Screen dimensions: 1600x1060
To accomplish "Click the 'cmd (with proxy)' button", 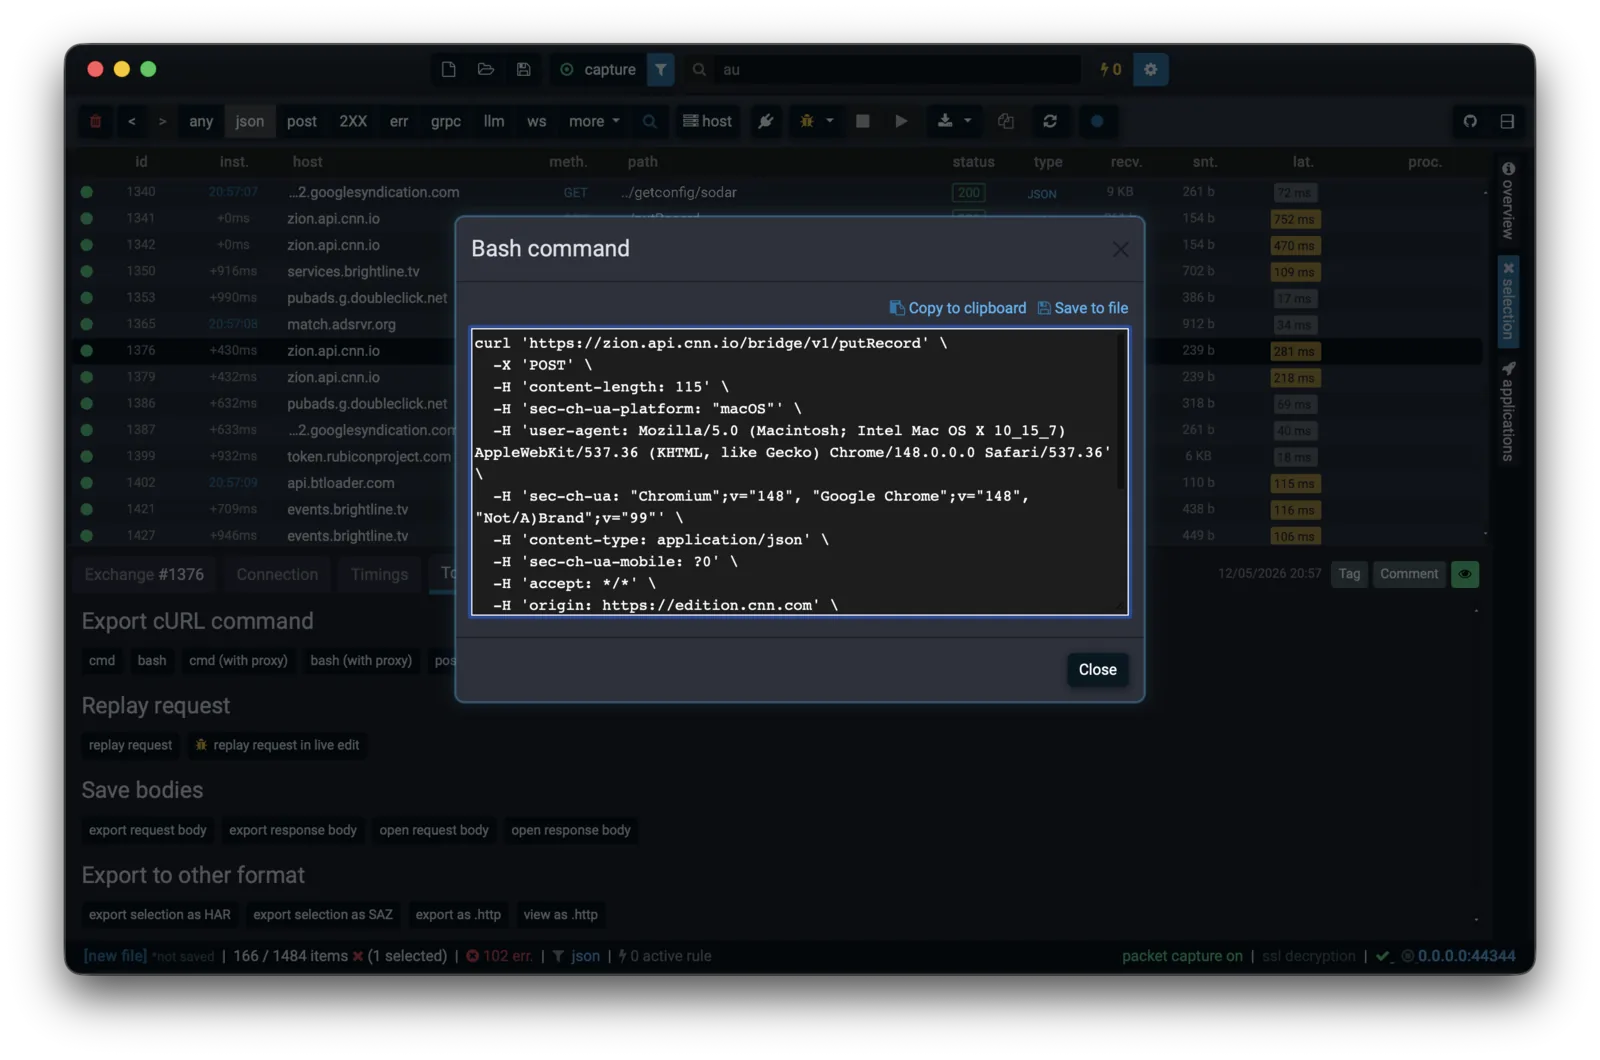I will click(x=238, y=661).
